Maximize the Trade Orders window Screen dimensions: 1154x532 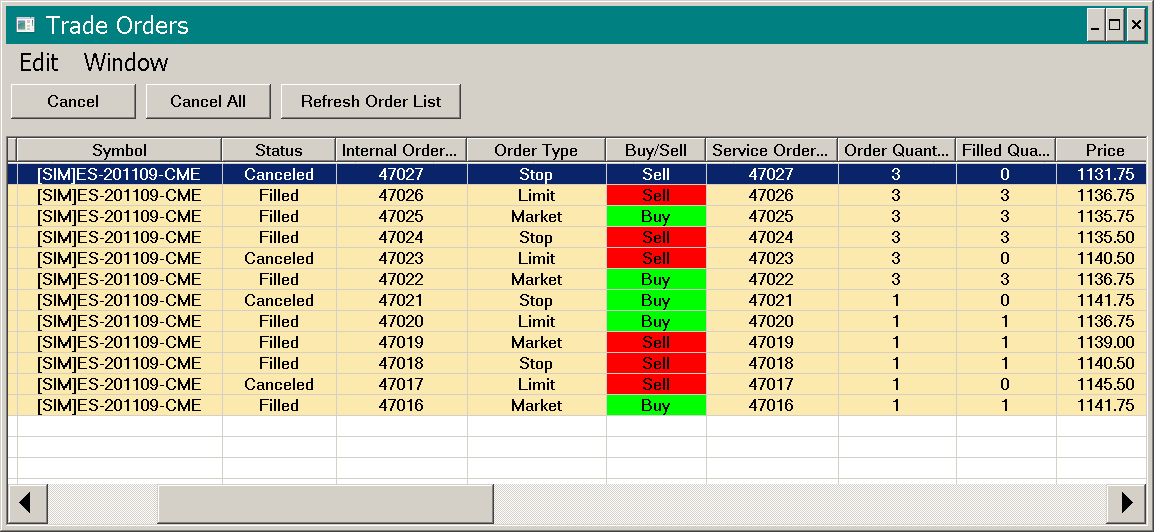coord(1115,26)
